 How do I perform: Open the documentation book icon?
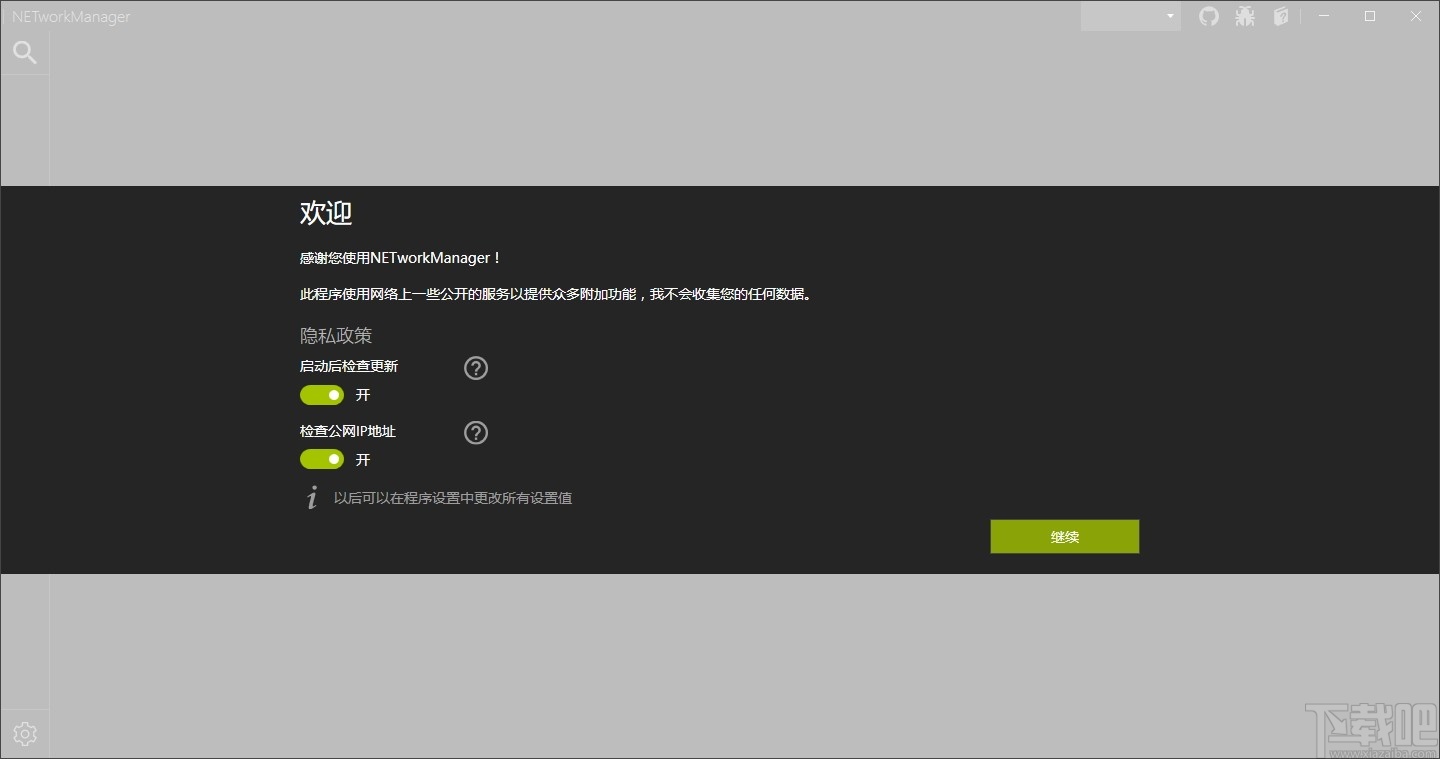[1281, 16]
